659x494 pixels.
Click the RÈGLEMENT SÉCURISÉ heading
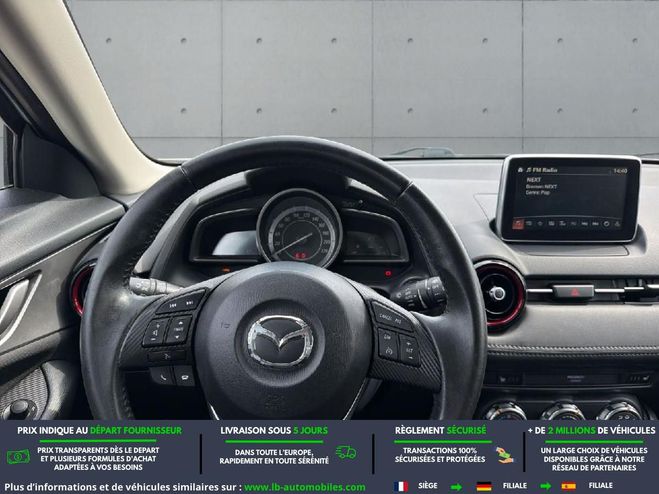pyautogui.click(x=440, y=431)
